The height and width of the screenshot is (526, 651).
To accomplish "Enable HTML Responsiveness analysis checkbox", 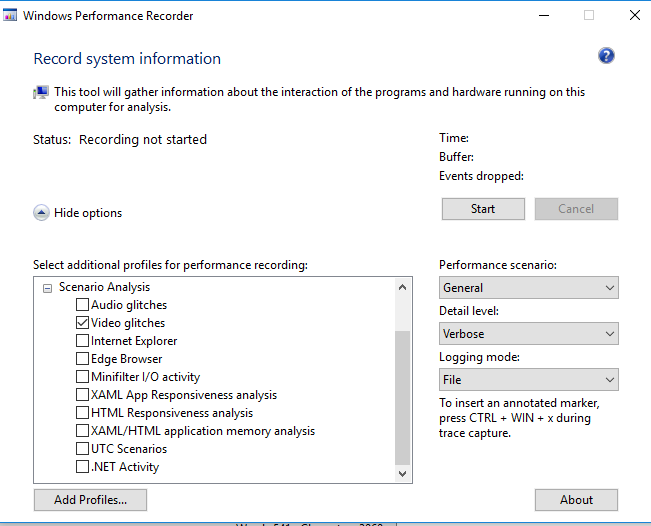I will click(x=82, y=413).
